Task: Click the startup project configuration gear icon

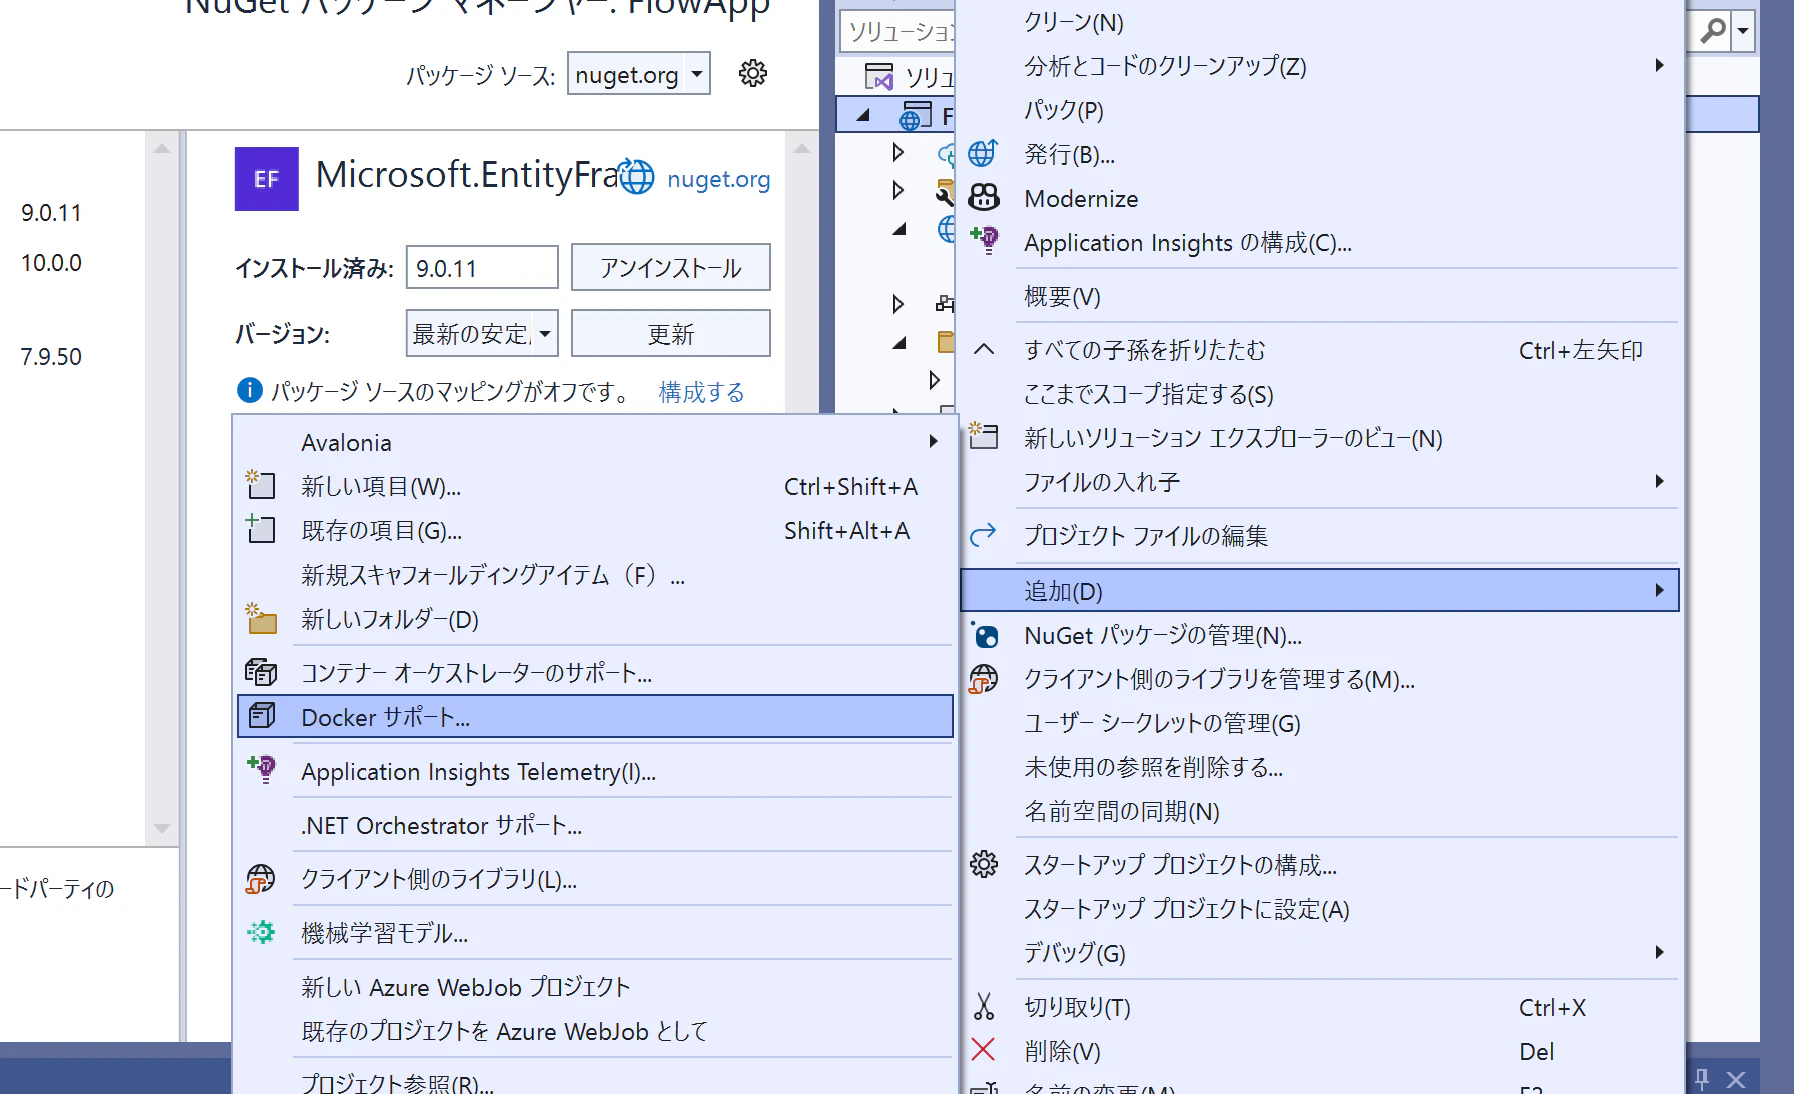Action: tap(984, 864)
